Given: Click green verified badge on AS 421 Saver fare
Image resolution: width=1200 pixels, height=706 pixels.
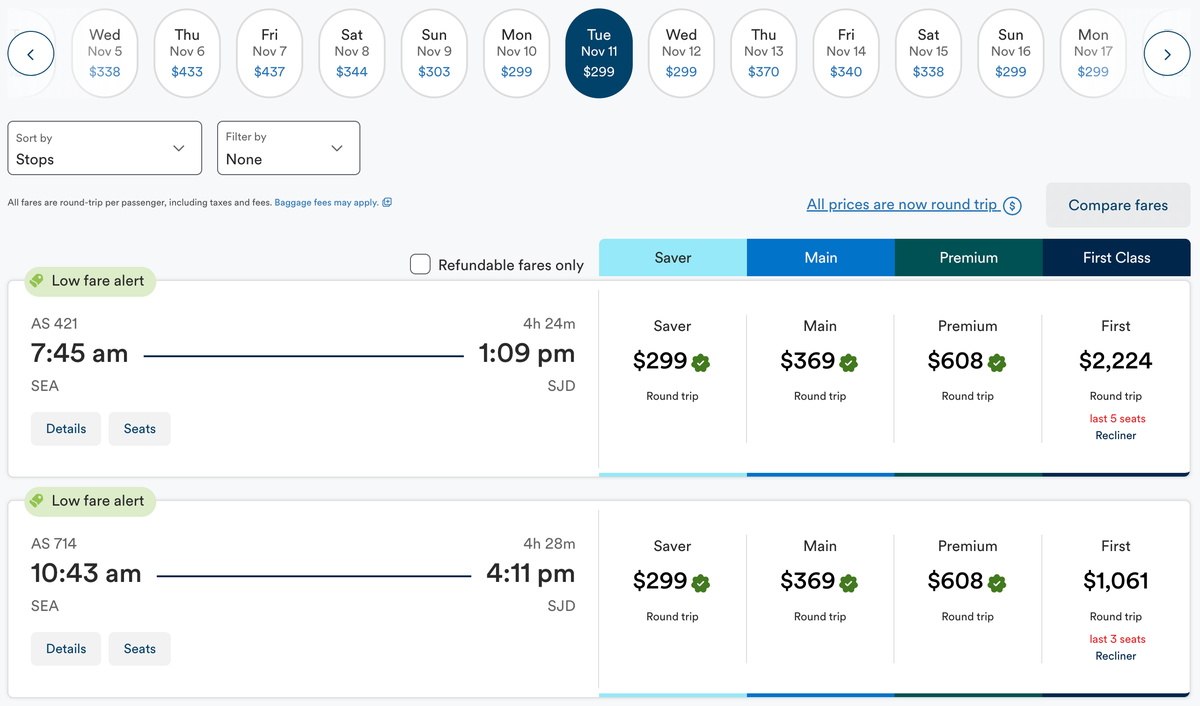Looking at the screenshot, I should [x=700, y=362].
